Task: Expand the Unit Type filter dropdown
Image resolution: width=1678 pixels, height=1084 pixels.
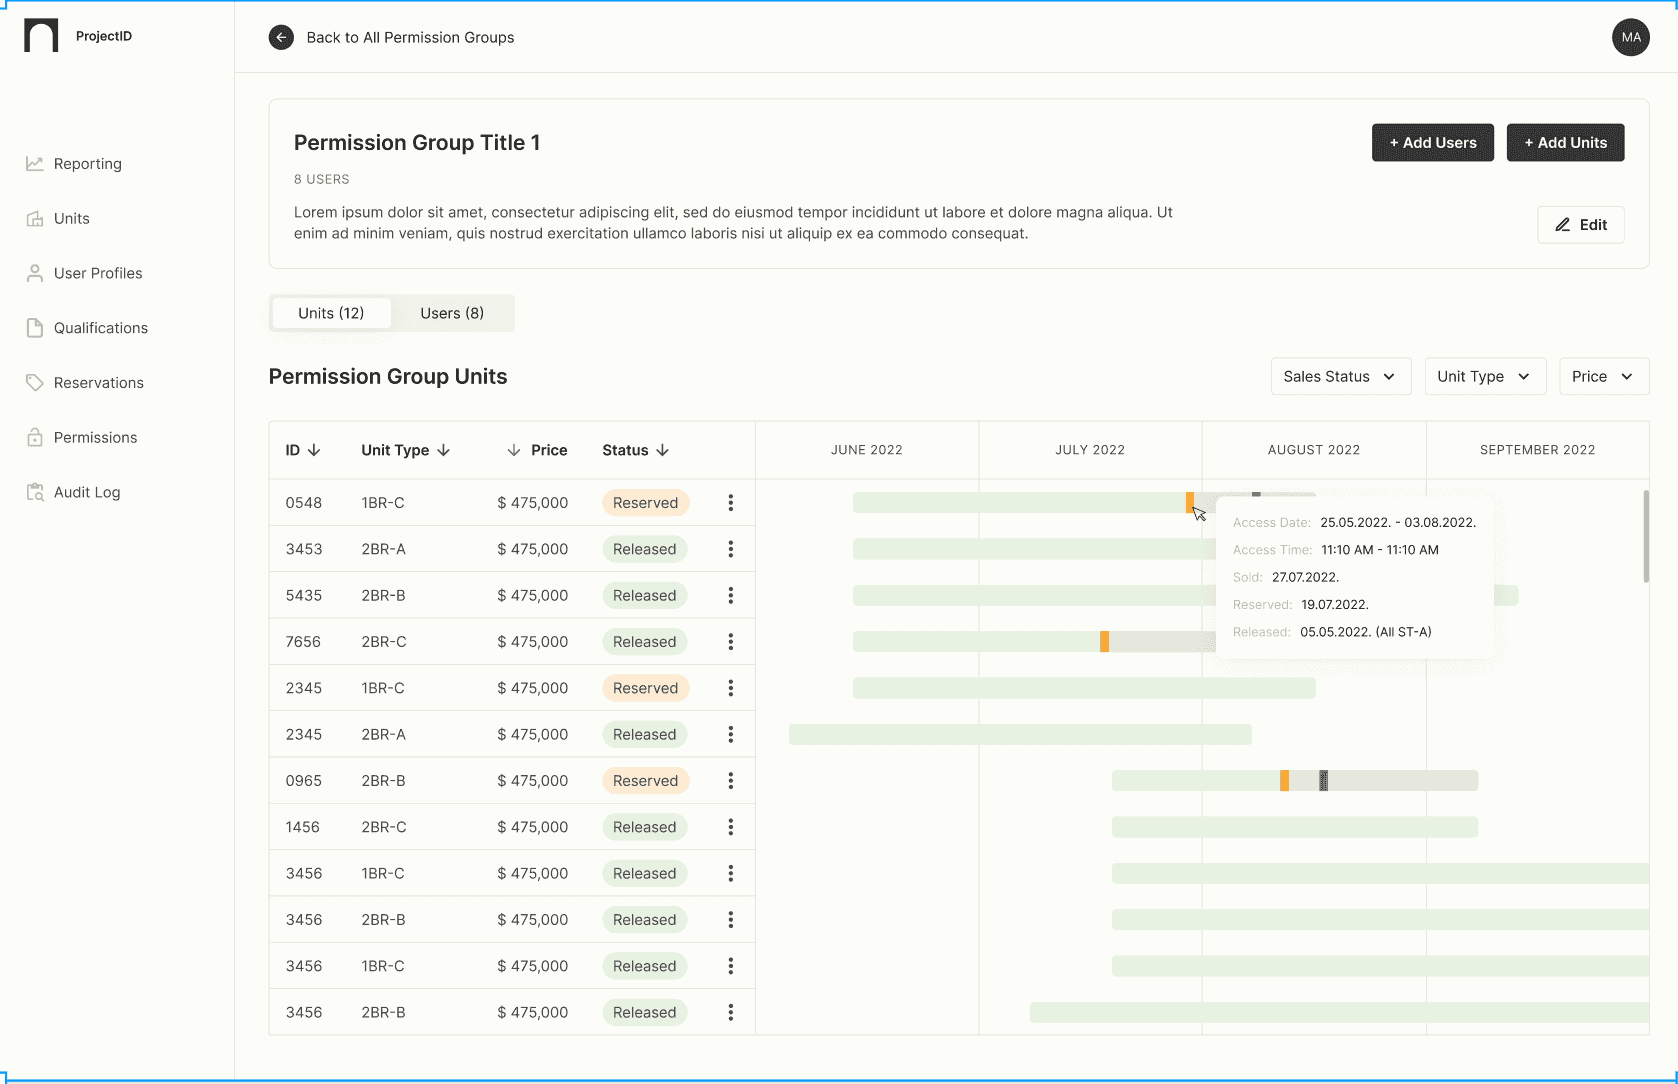Action: point(1484,376)
